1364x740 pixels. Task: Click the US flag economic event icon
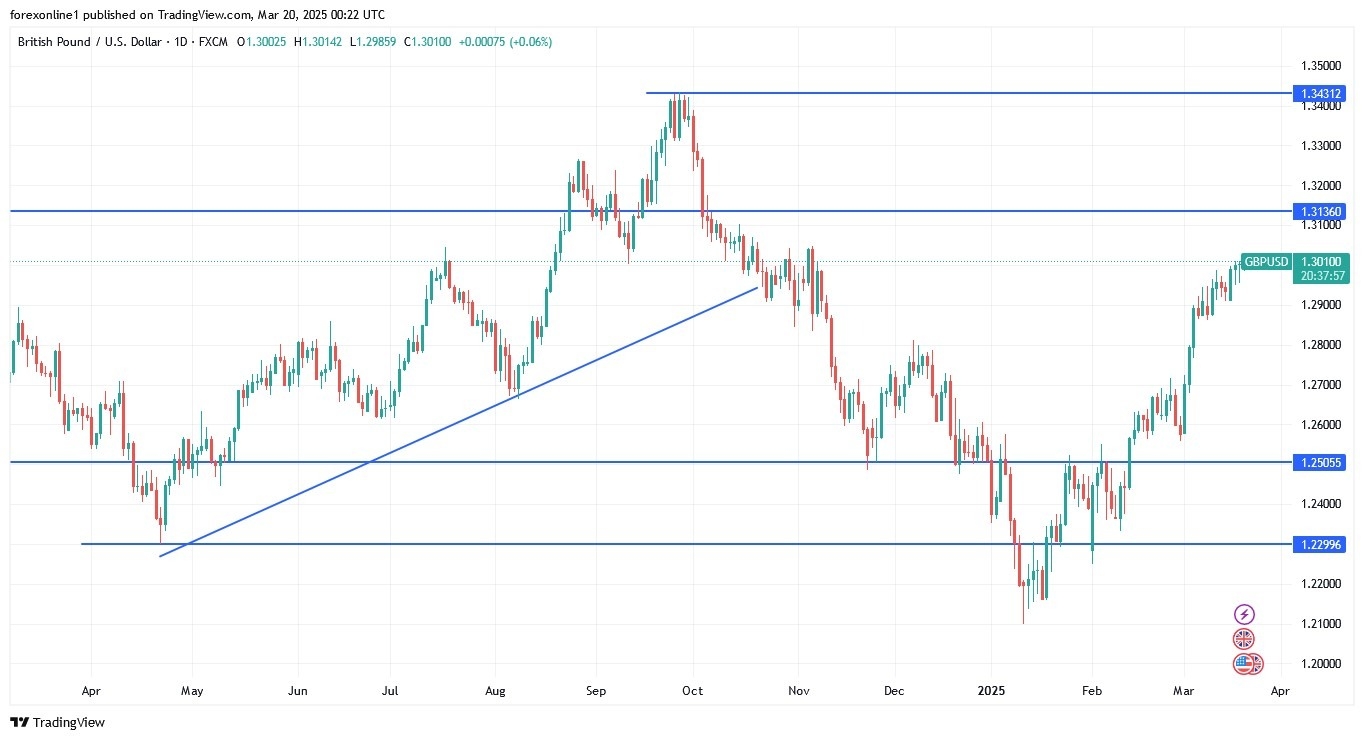tap(1244, 663)
